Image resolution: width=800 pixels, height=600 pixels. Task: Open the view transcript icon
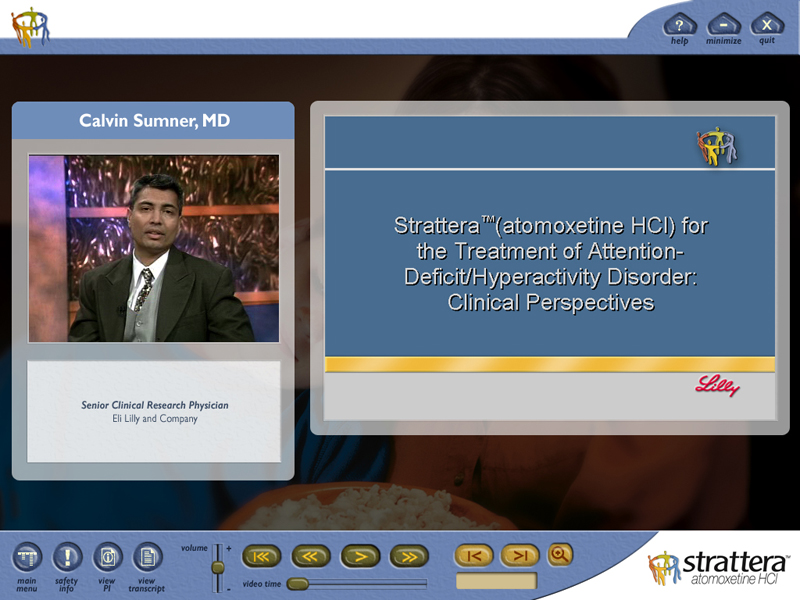click(147, 557)
